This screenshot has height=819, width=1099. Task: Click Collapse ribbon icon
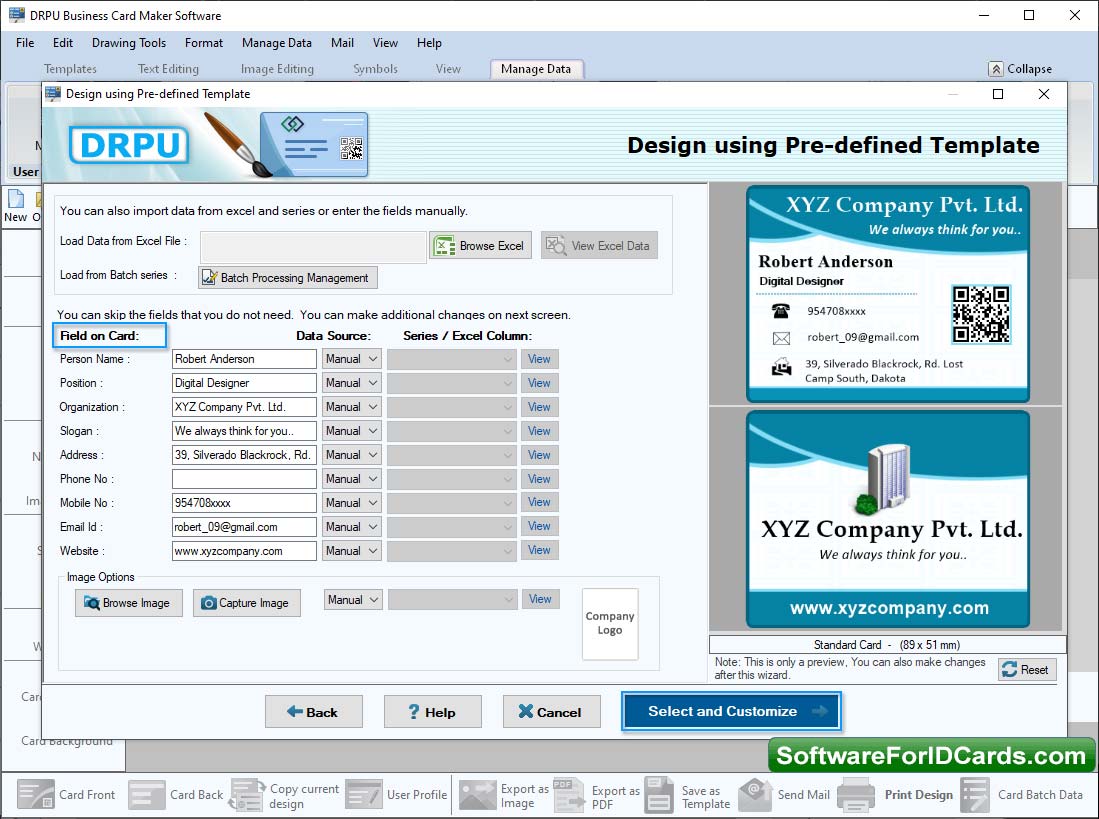996,69
